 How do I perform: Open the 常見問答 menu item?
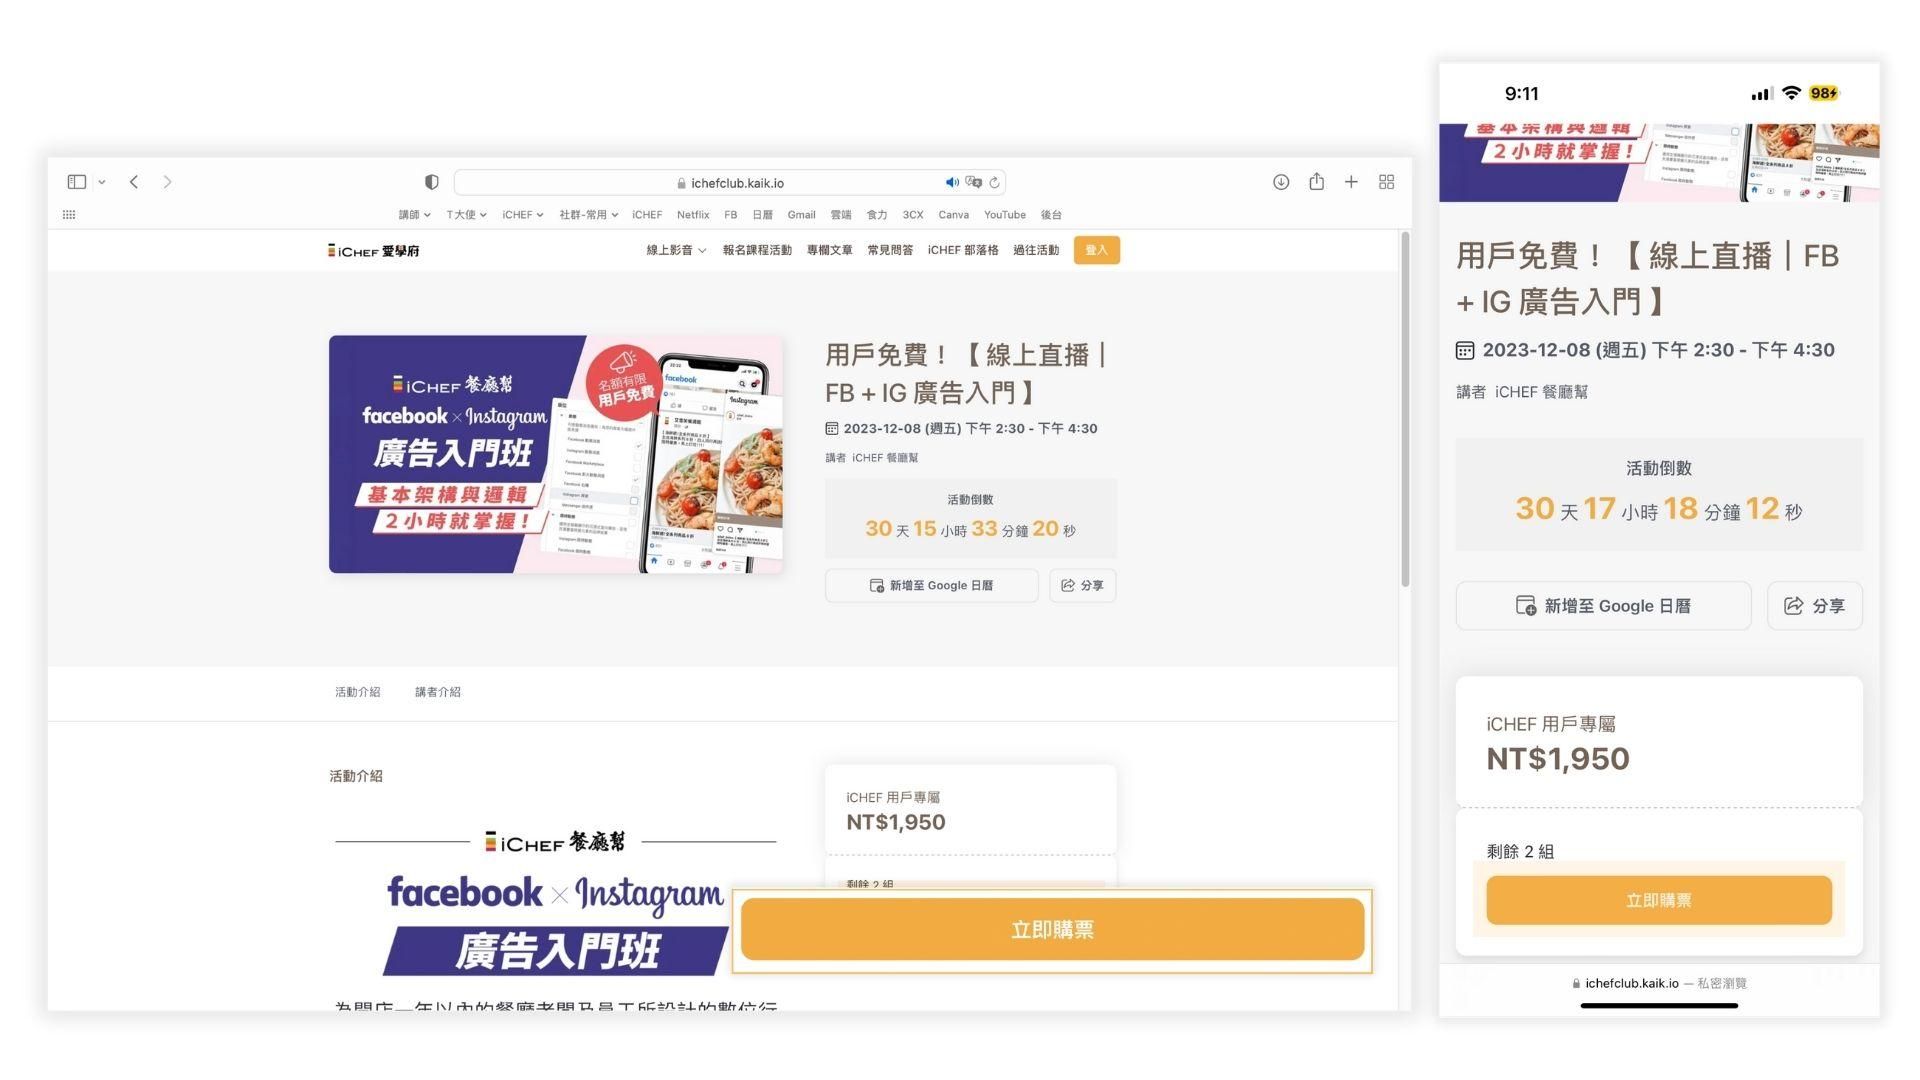click(x=889, y=250)
